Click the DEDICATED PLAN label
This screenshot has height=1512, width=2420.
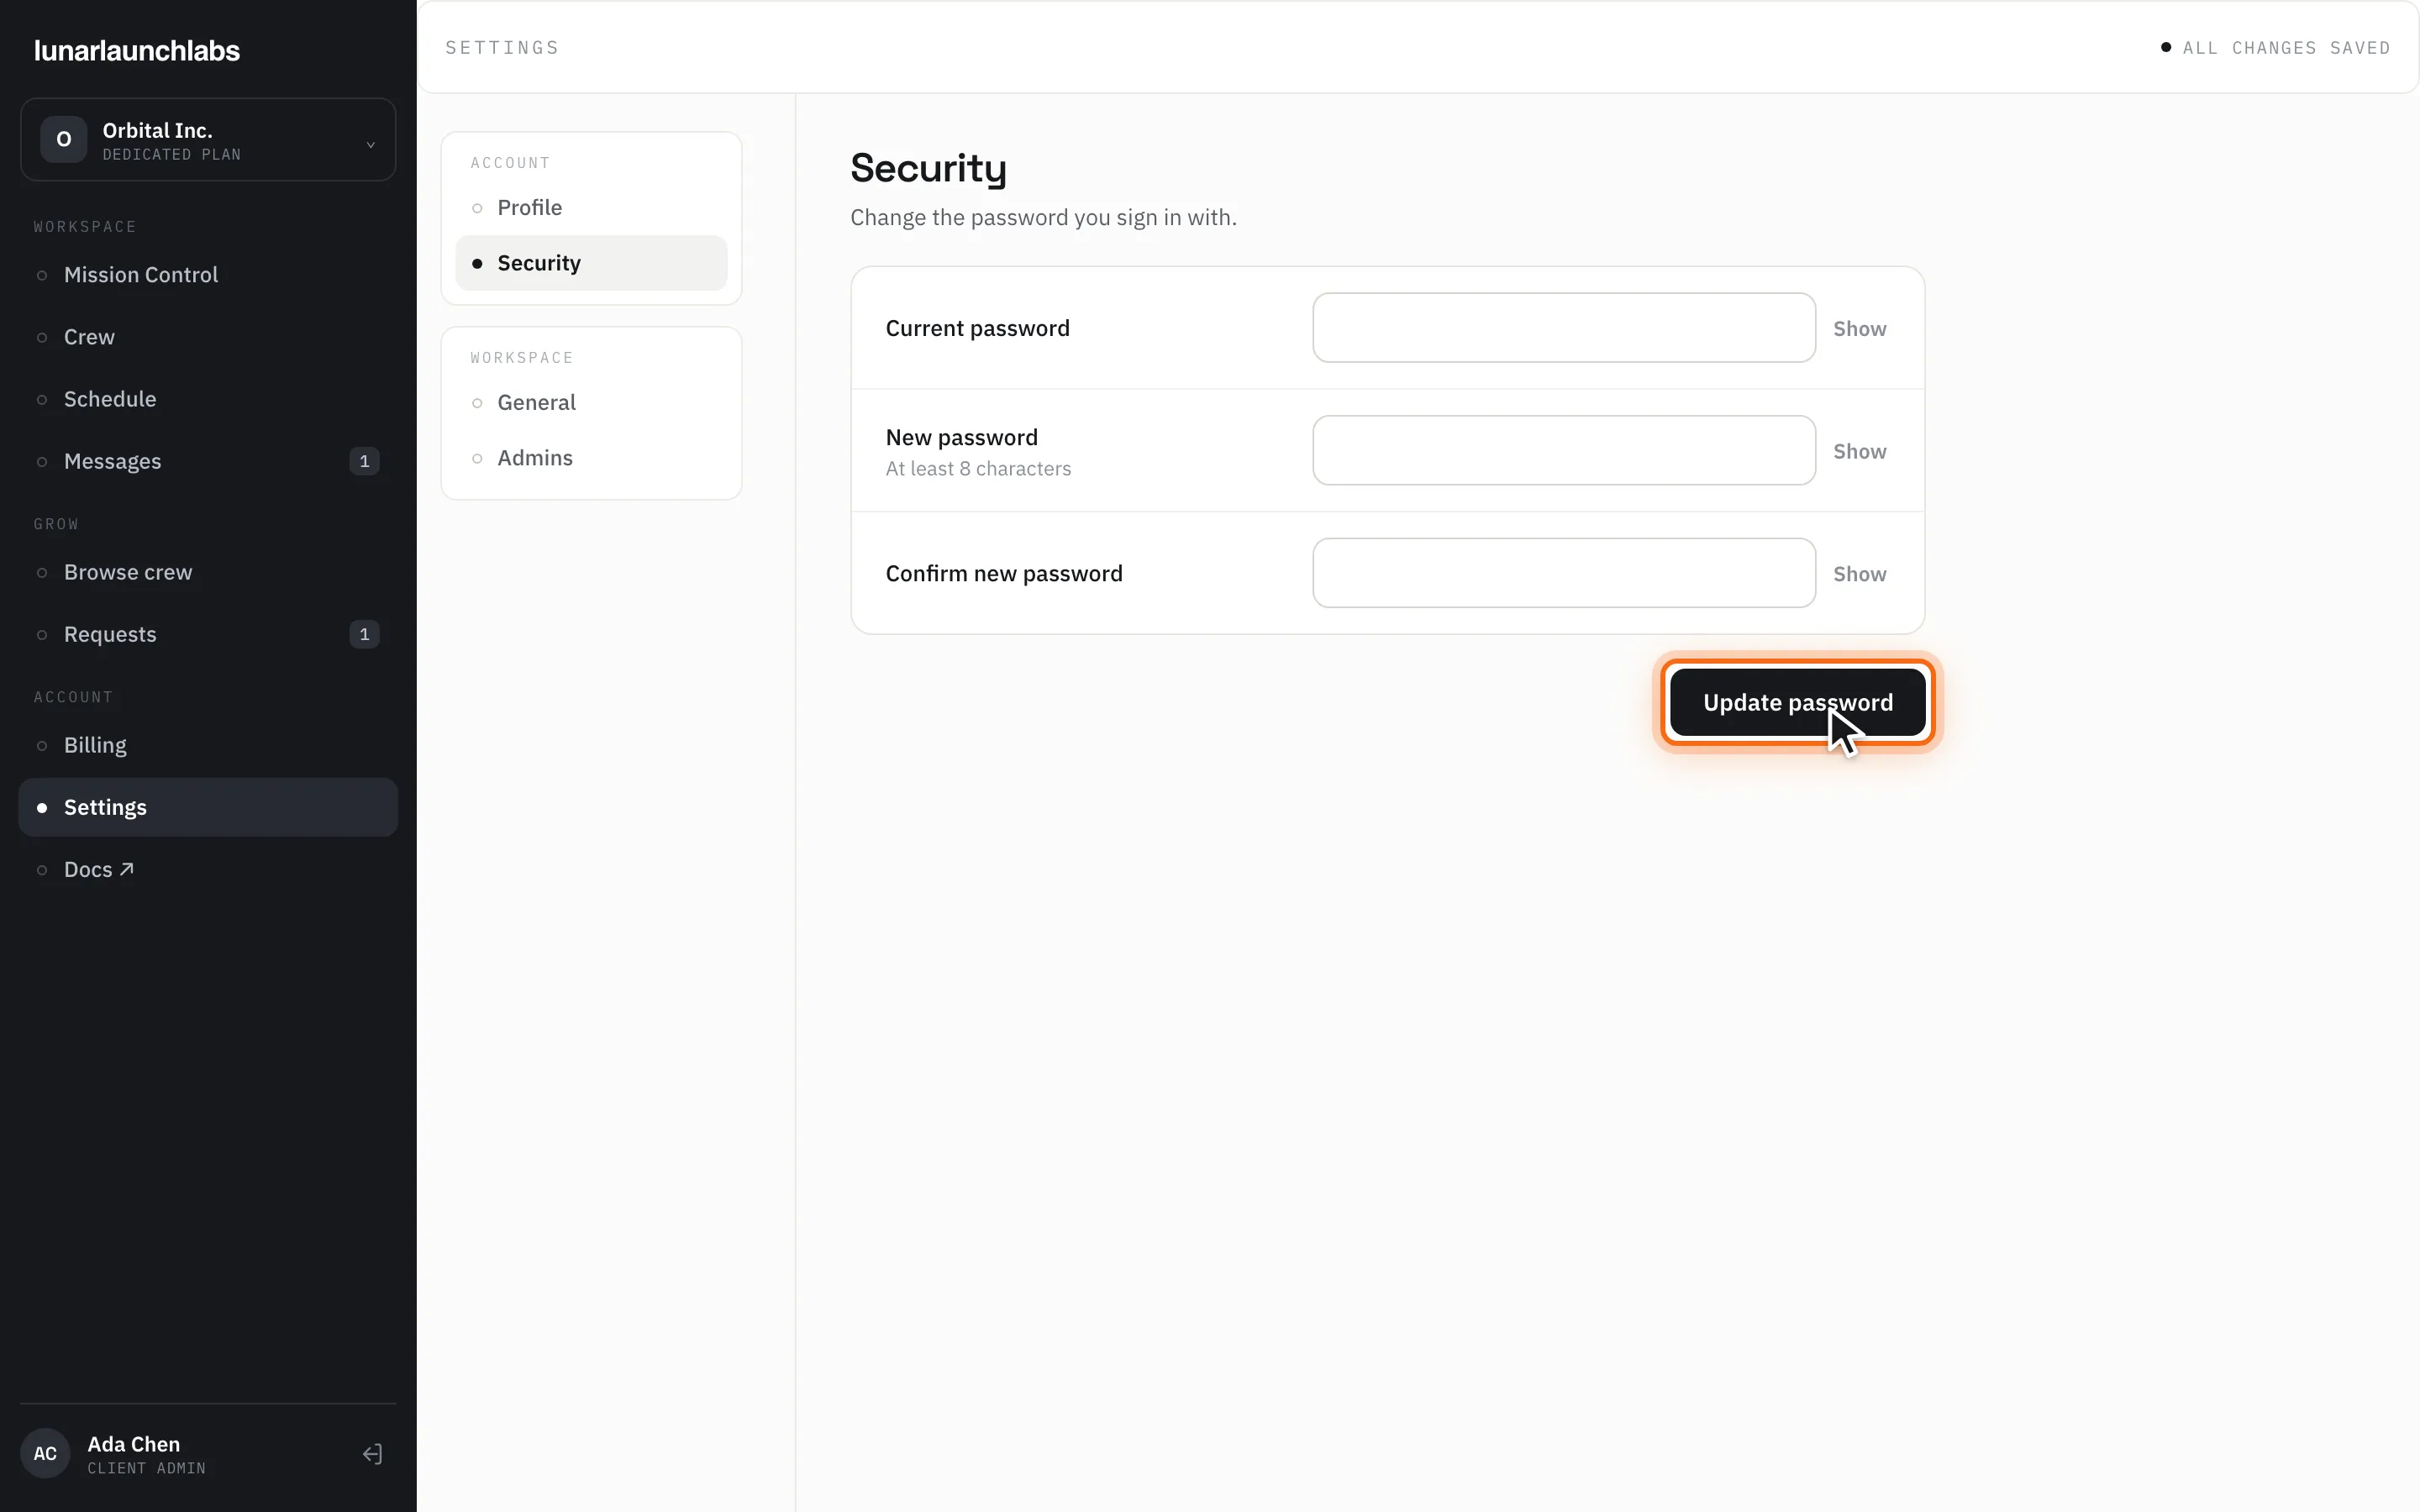(x=172, y=155)
